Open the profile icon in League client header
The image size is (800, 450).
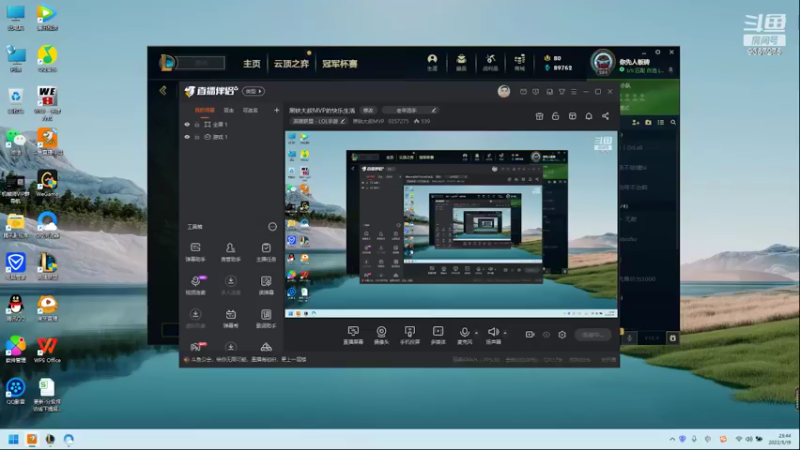point(432,62)
